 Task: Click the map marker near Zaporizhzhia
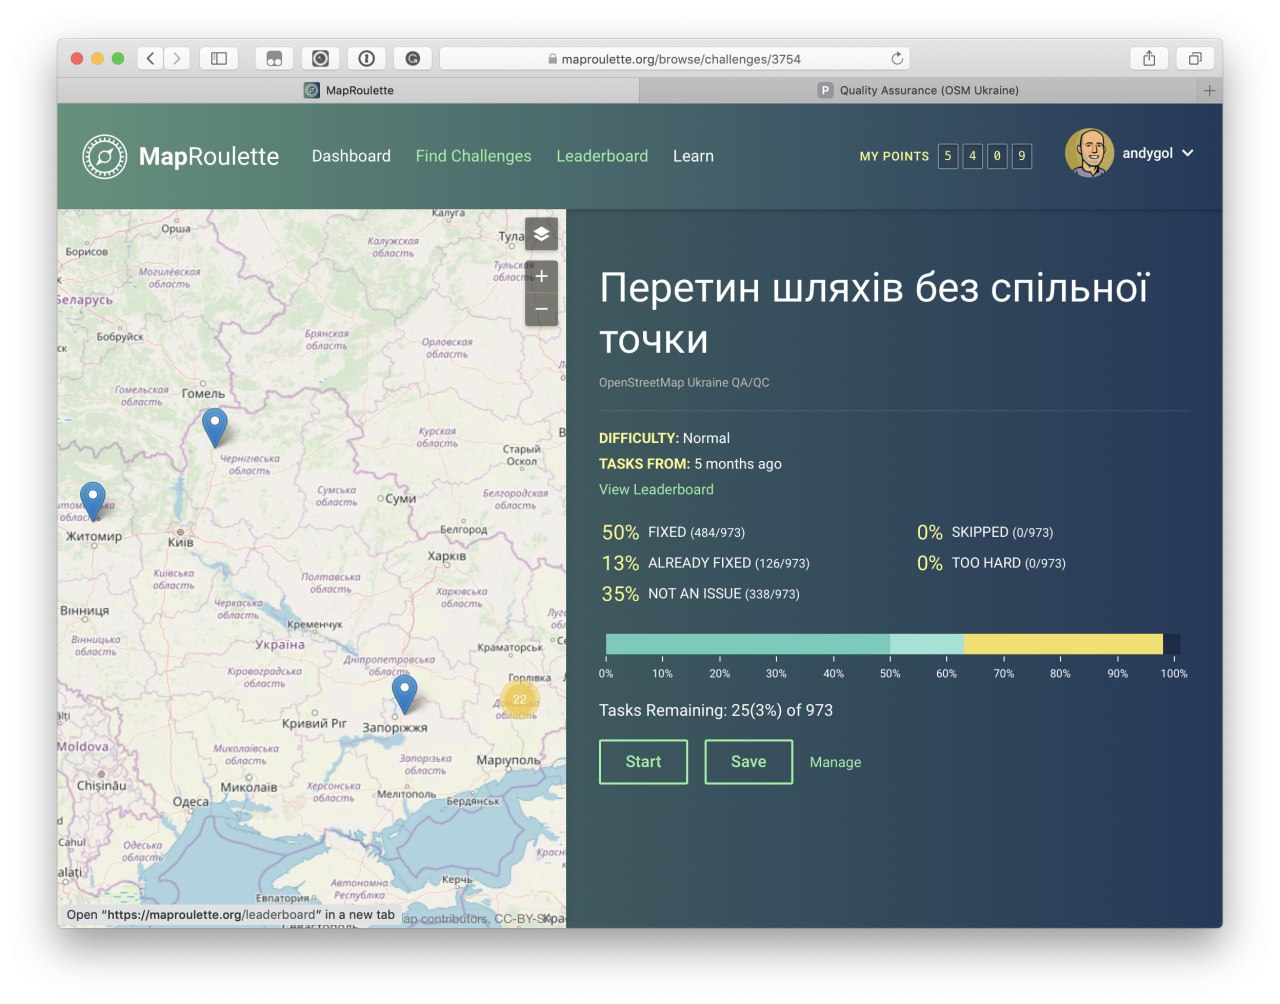coord(404,694)
